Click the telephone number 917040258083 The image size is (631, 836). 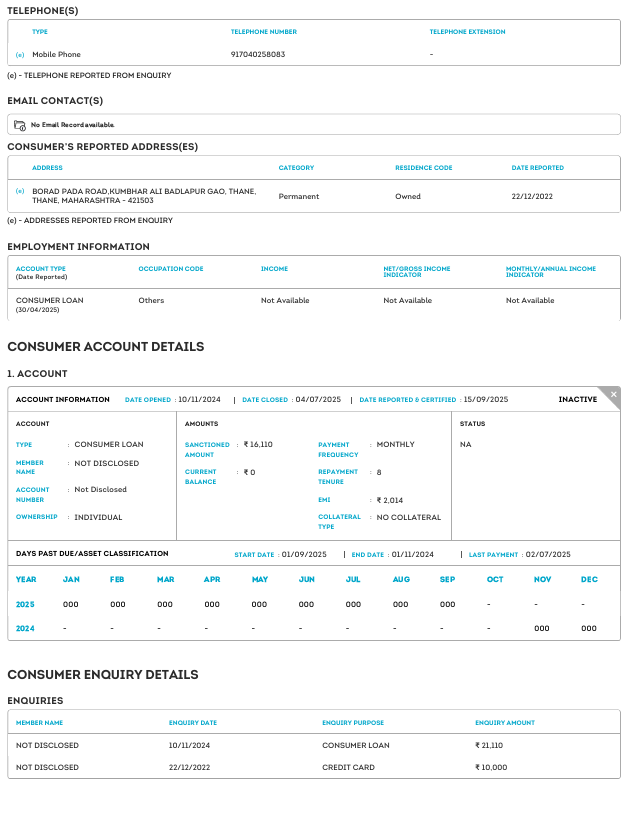pos(258,54)
